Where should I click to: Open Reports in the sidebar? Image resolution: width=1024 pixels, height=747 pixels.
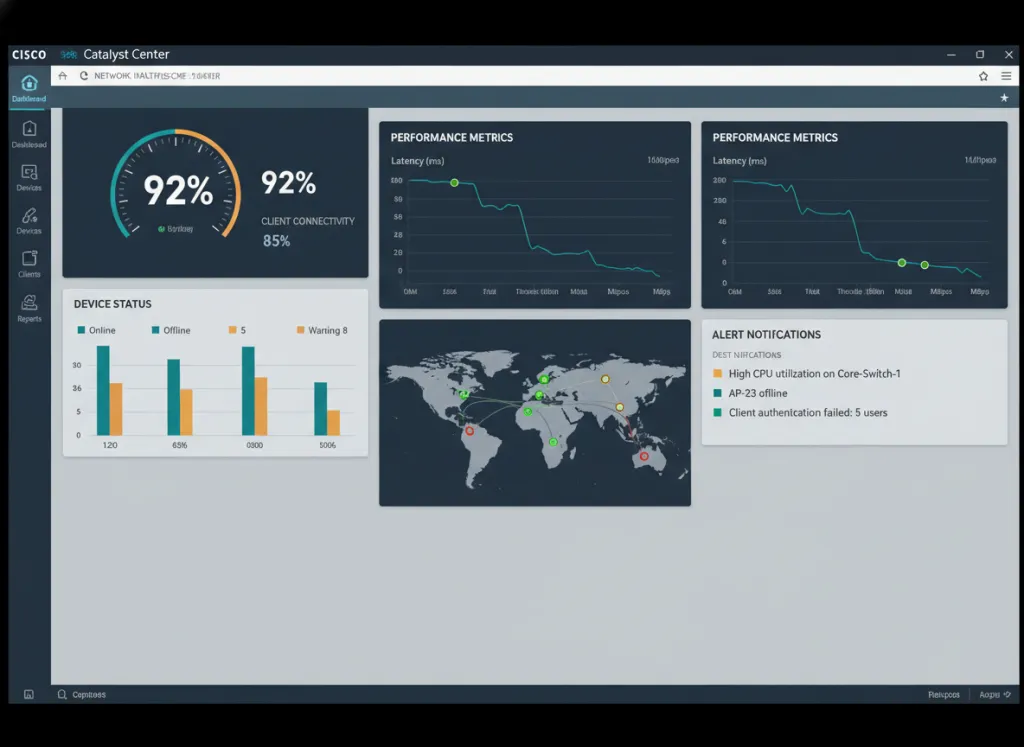[x=29, y=308]
